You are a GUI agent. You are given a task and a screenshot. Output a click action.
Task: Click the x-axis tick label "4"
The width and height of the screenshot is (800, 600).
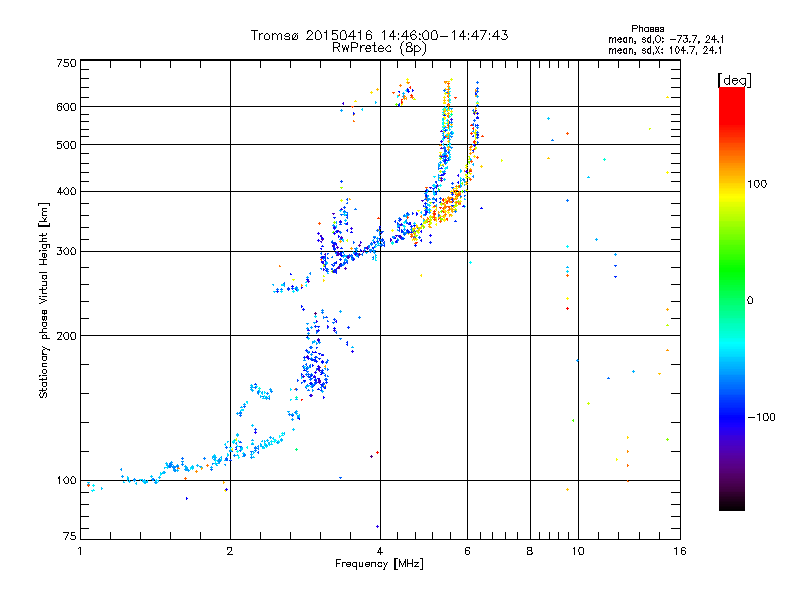tap(380, 551)
